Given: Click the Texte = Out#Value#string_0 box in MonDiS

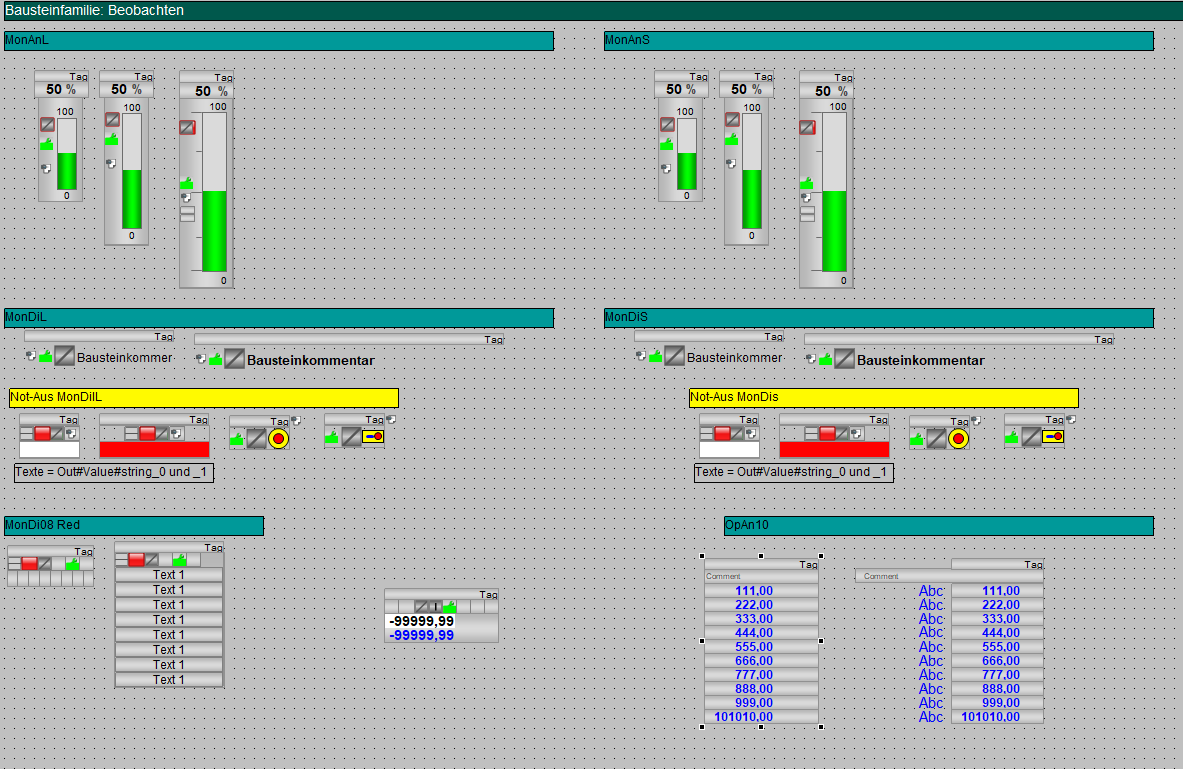Looking at the screenshot, I should 794,472.
